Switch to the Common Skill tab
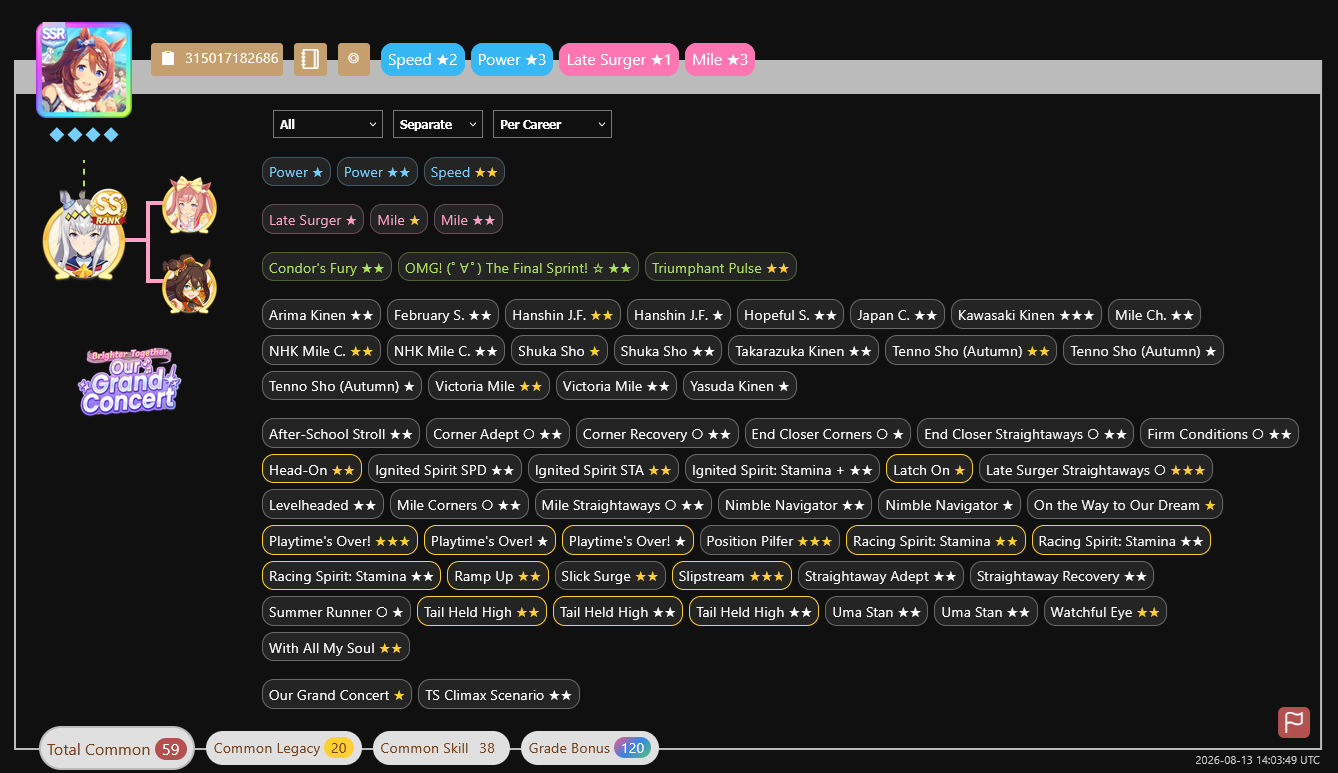 (441, 748)
